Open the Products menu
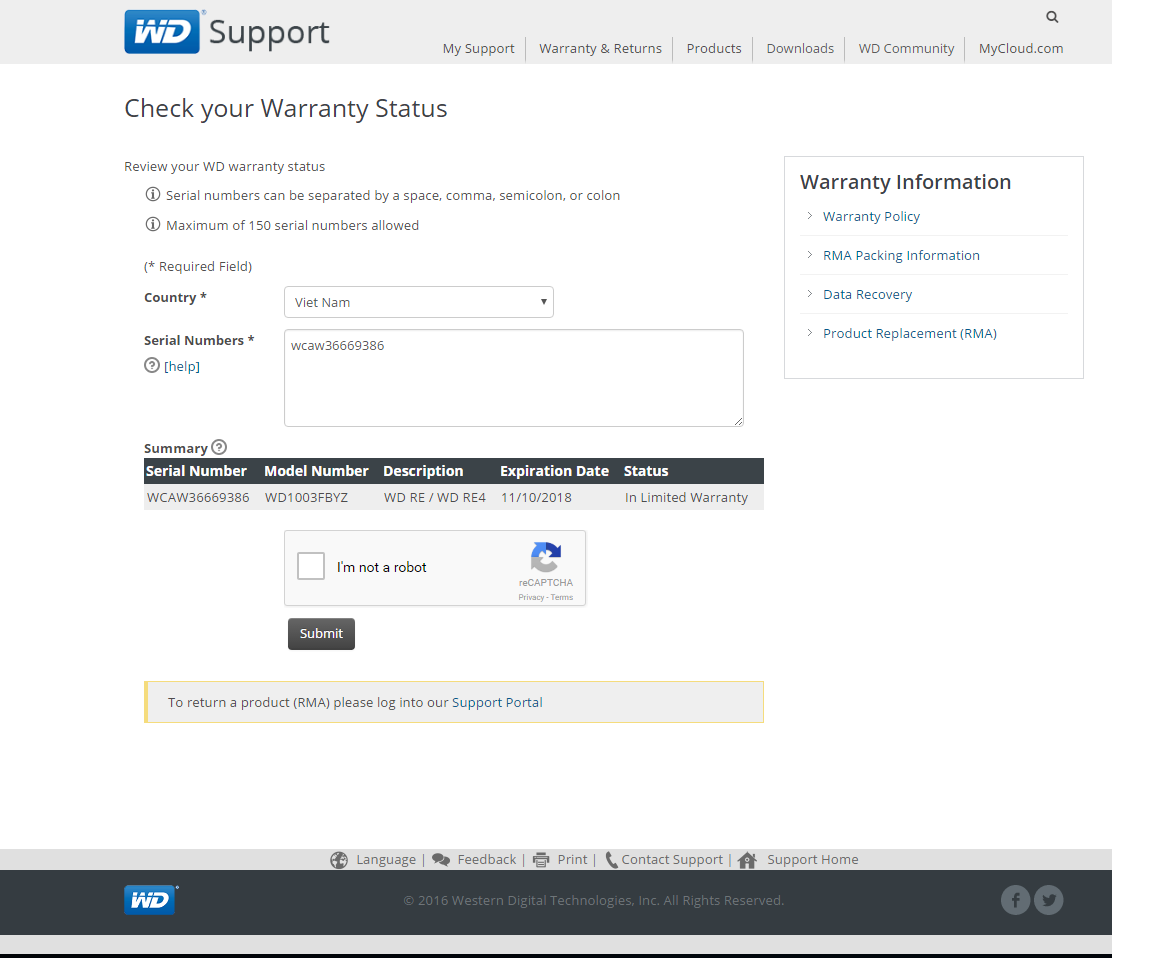Image resolution: width=1152 pixels, height=958 pixels. tap(714, 48)
